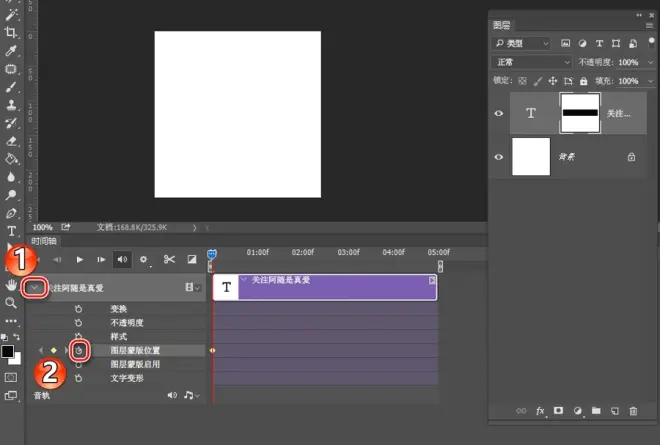Image resolution: width=660 pixels, height=445 pixels.
Task: Open the opacity 100% dropdown arrow
Action: (x=650, y=62)
